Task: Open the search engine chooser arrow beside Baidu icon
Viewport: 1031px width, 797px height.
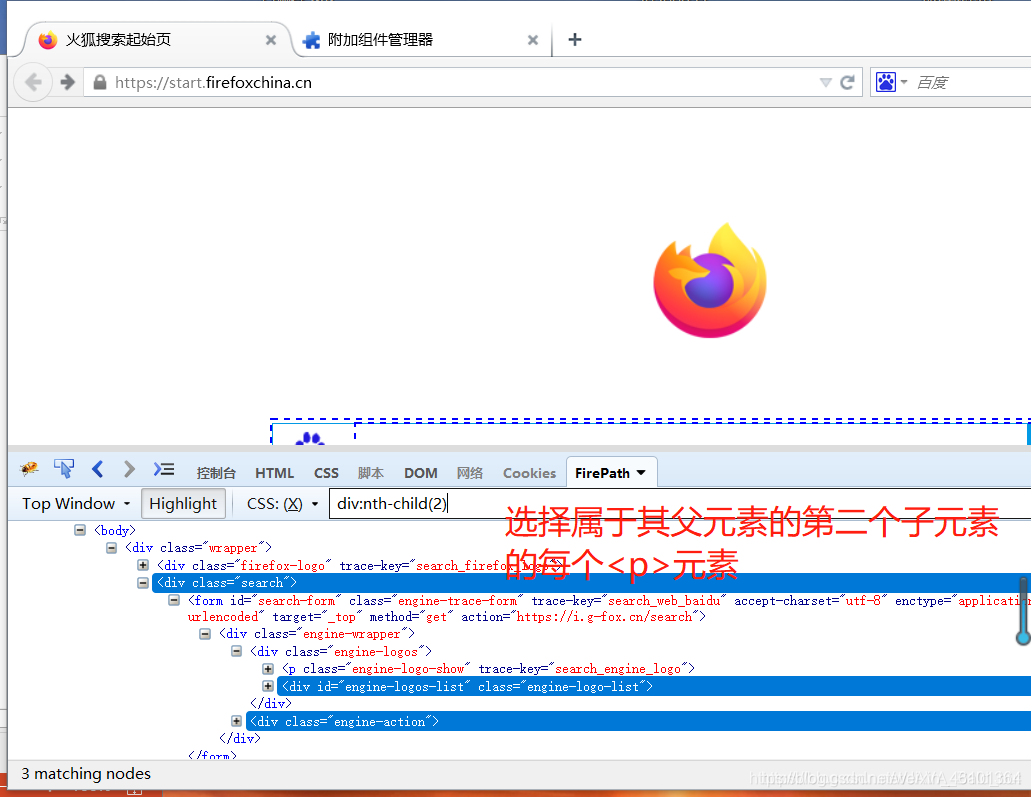Action: pos(904,82)
